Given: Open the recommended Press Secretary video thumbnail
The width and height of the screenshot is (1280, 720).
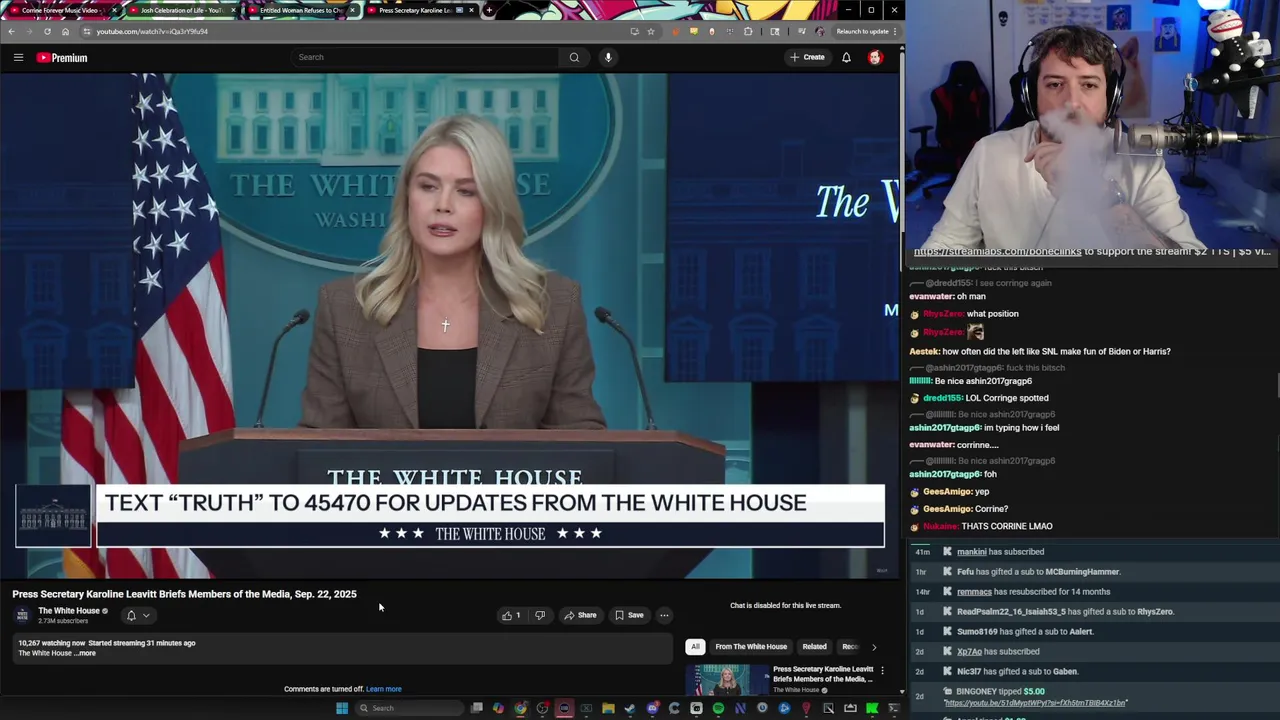Looking at the screenshot, I should pyautogui.click(x=728, y=680).
